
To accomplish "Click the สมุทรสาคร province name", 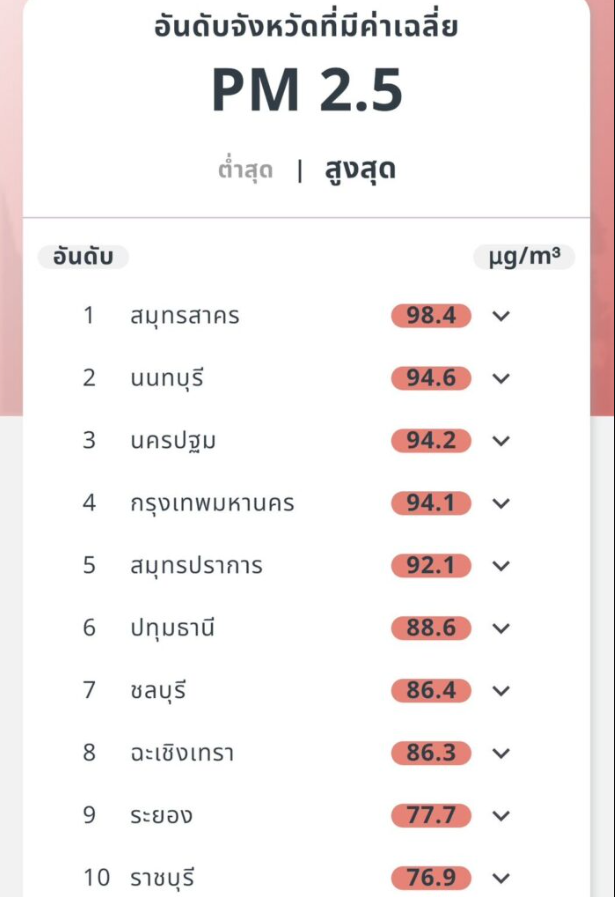I will tap(184, 316).
